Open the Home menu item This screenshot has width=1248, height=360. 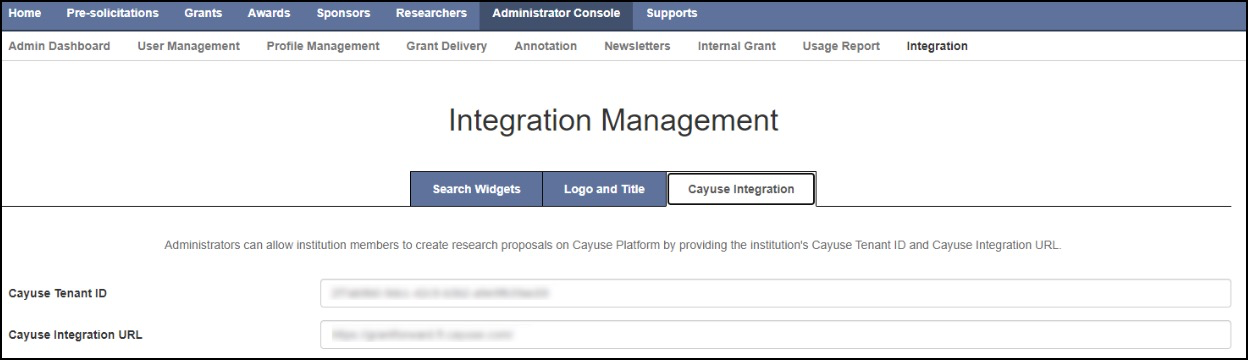pyautogui.click(x=25, y=13)
